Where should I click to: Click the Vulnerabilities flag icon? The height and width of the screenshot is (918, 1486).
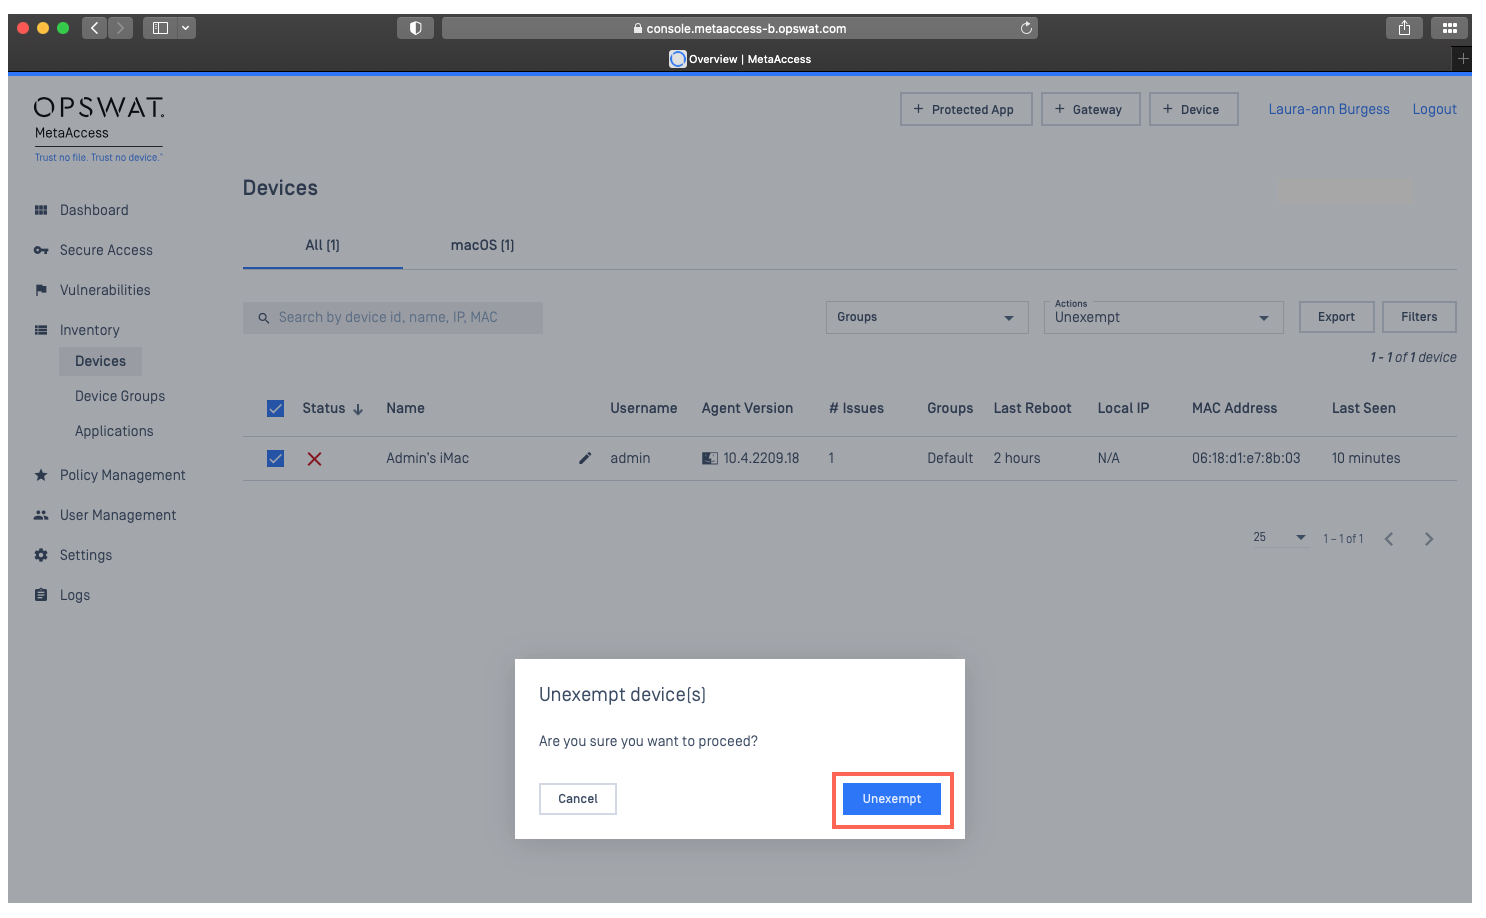[x=41, y=290]
